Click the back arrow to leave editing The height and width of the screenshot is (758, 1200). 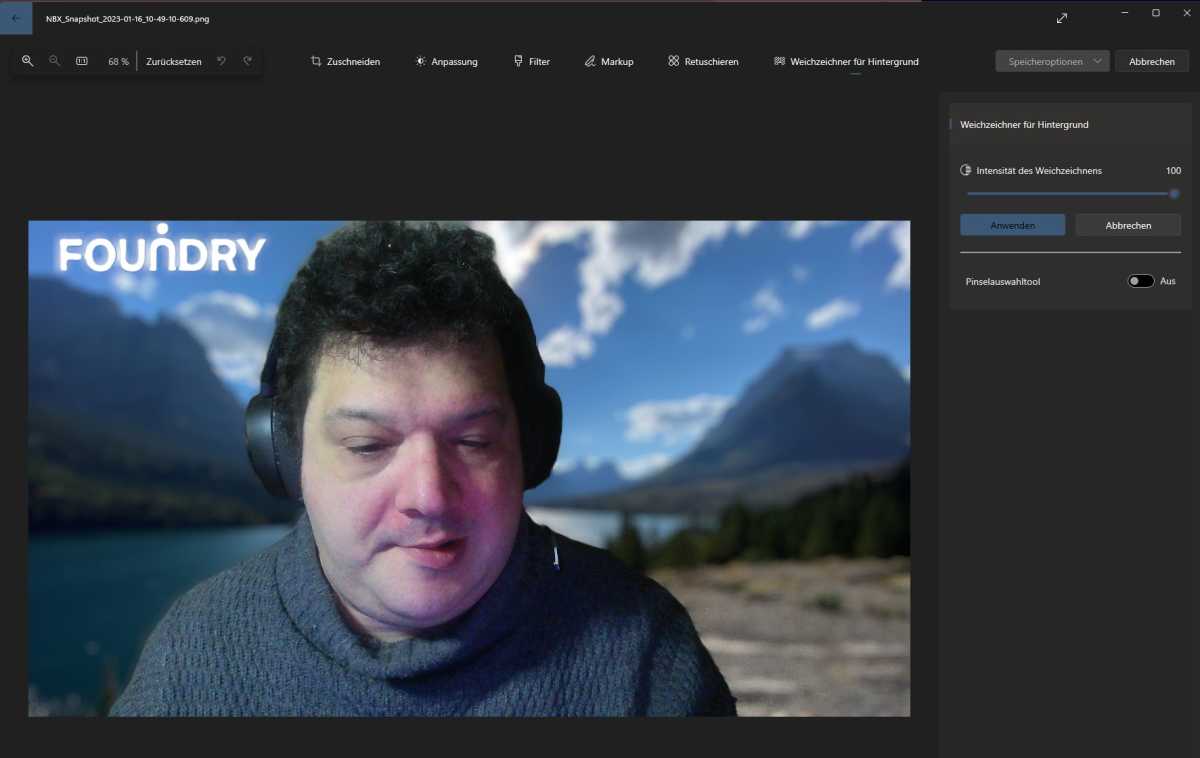(15, 18)
